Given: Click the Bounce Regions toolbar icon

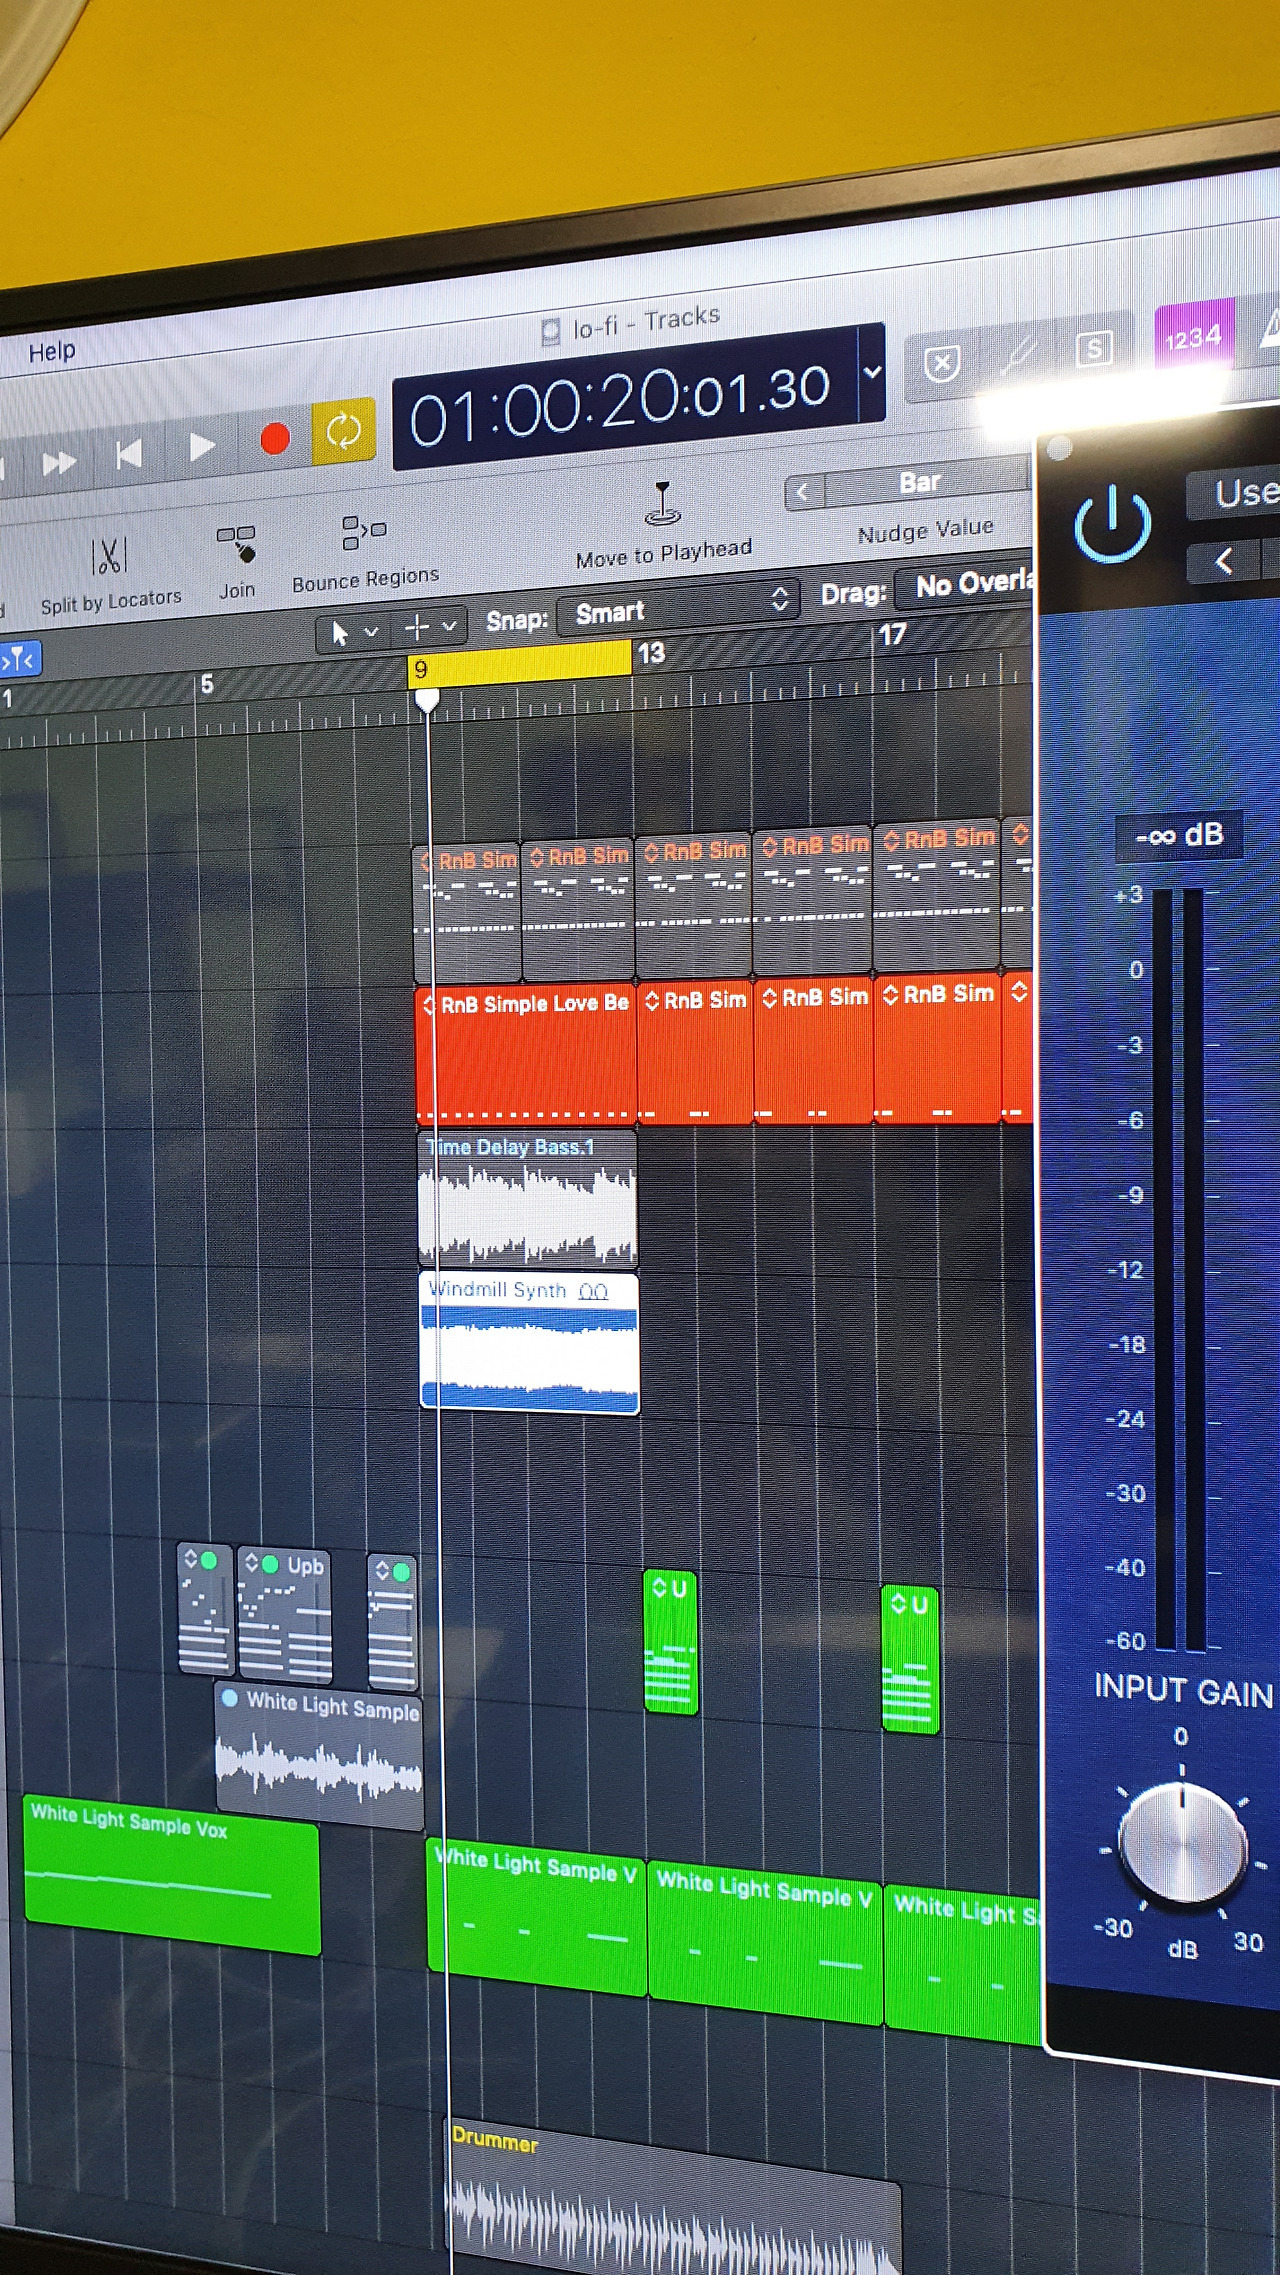Looking at the screenshot, I should tap(365, 553).
